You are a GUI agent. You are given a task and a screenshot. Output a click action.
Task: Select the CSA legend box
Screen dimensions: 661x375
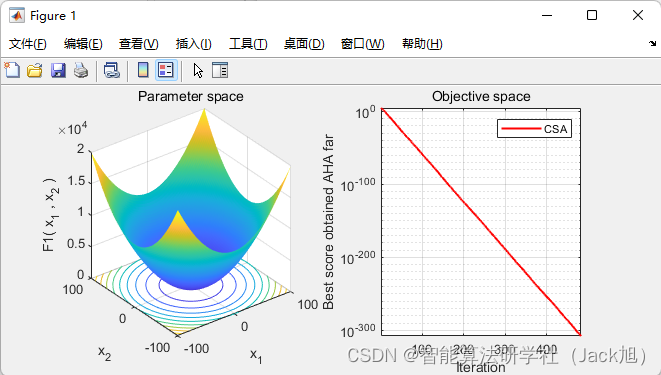click(535, 129)
